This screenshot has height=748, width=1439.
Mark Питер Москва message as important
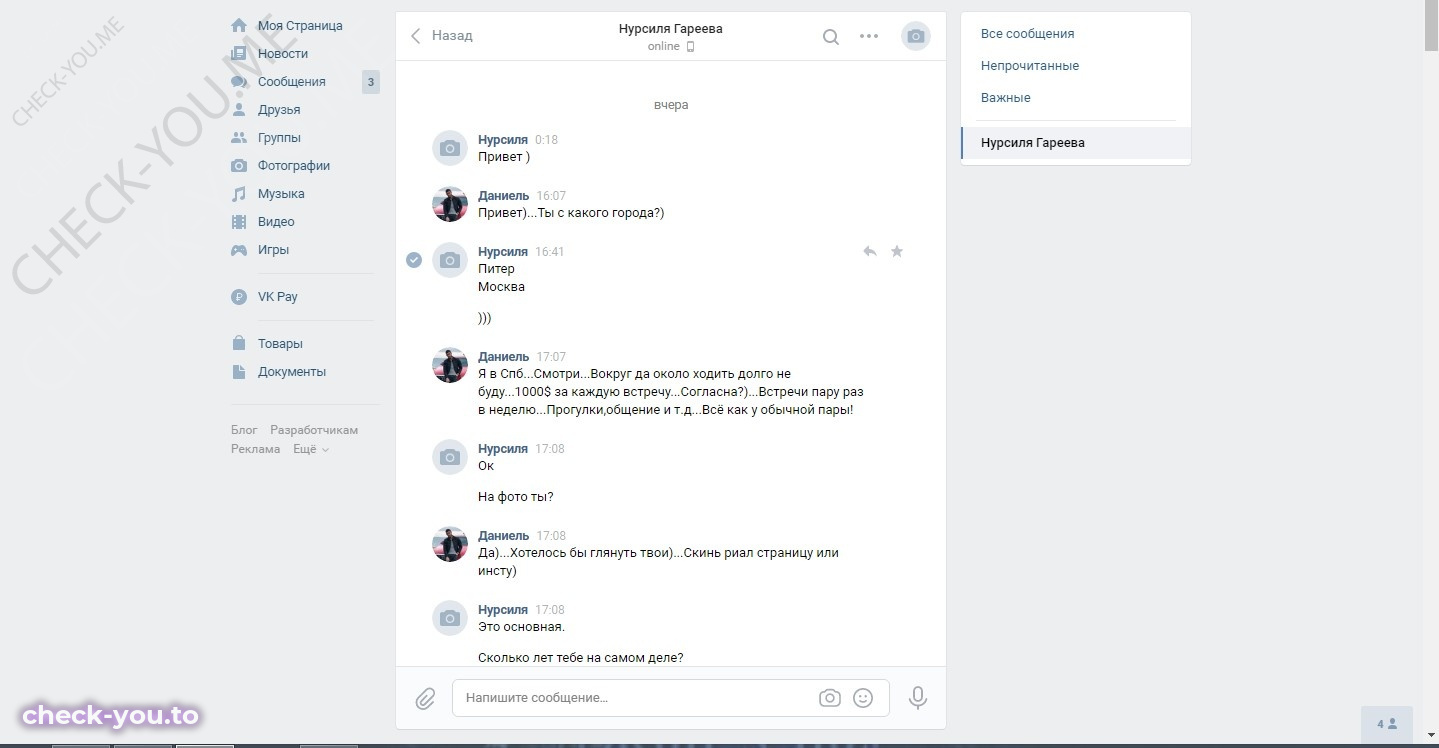[x=897, y=251]
